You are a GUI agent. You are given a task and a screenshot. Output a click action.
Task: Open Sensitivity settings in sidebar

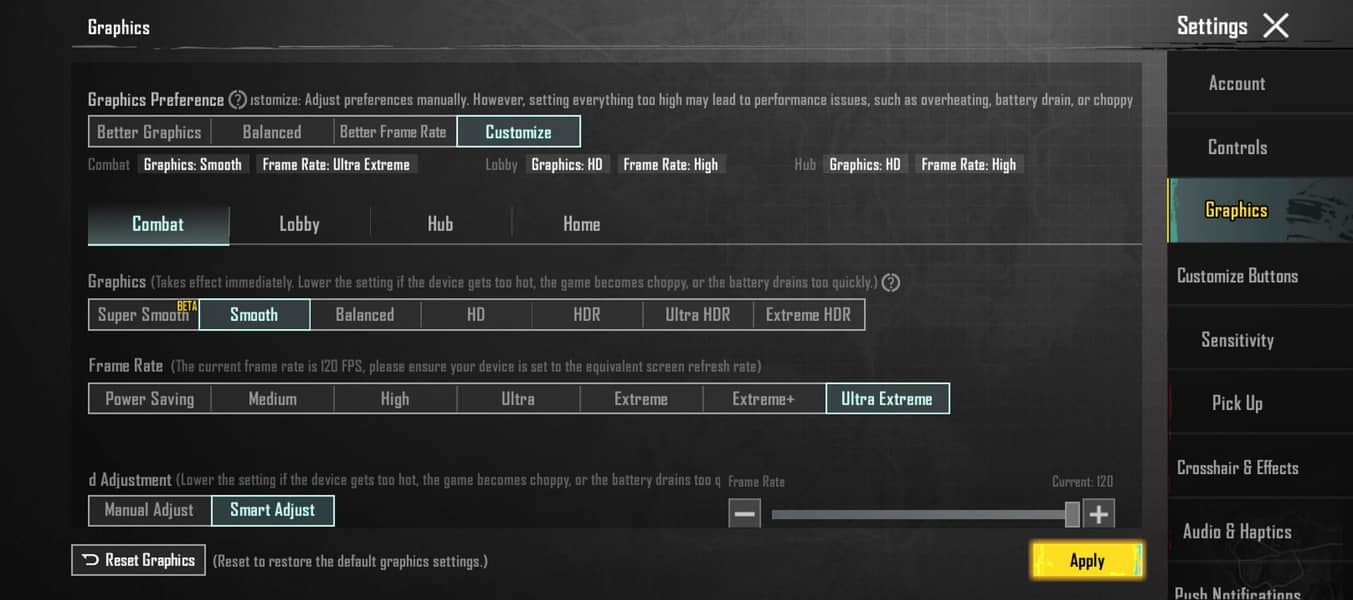coord(1237,340)
